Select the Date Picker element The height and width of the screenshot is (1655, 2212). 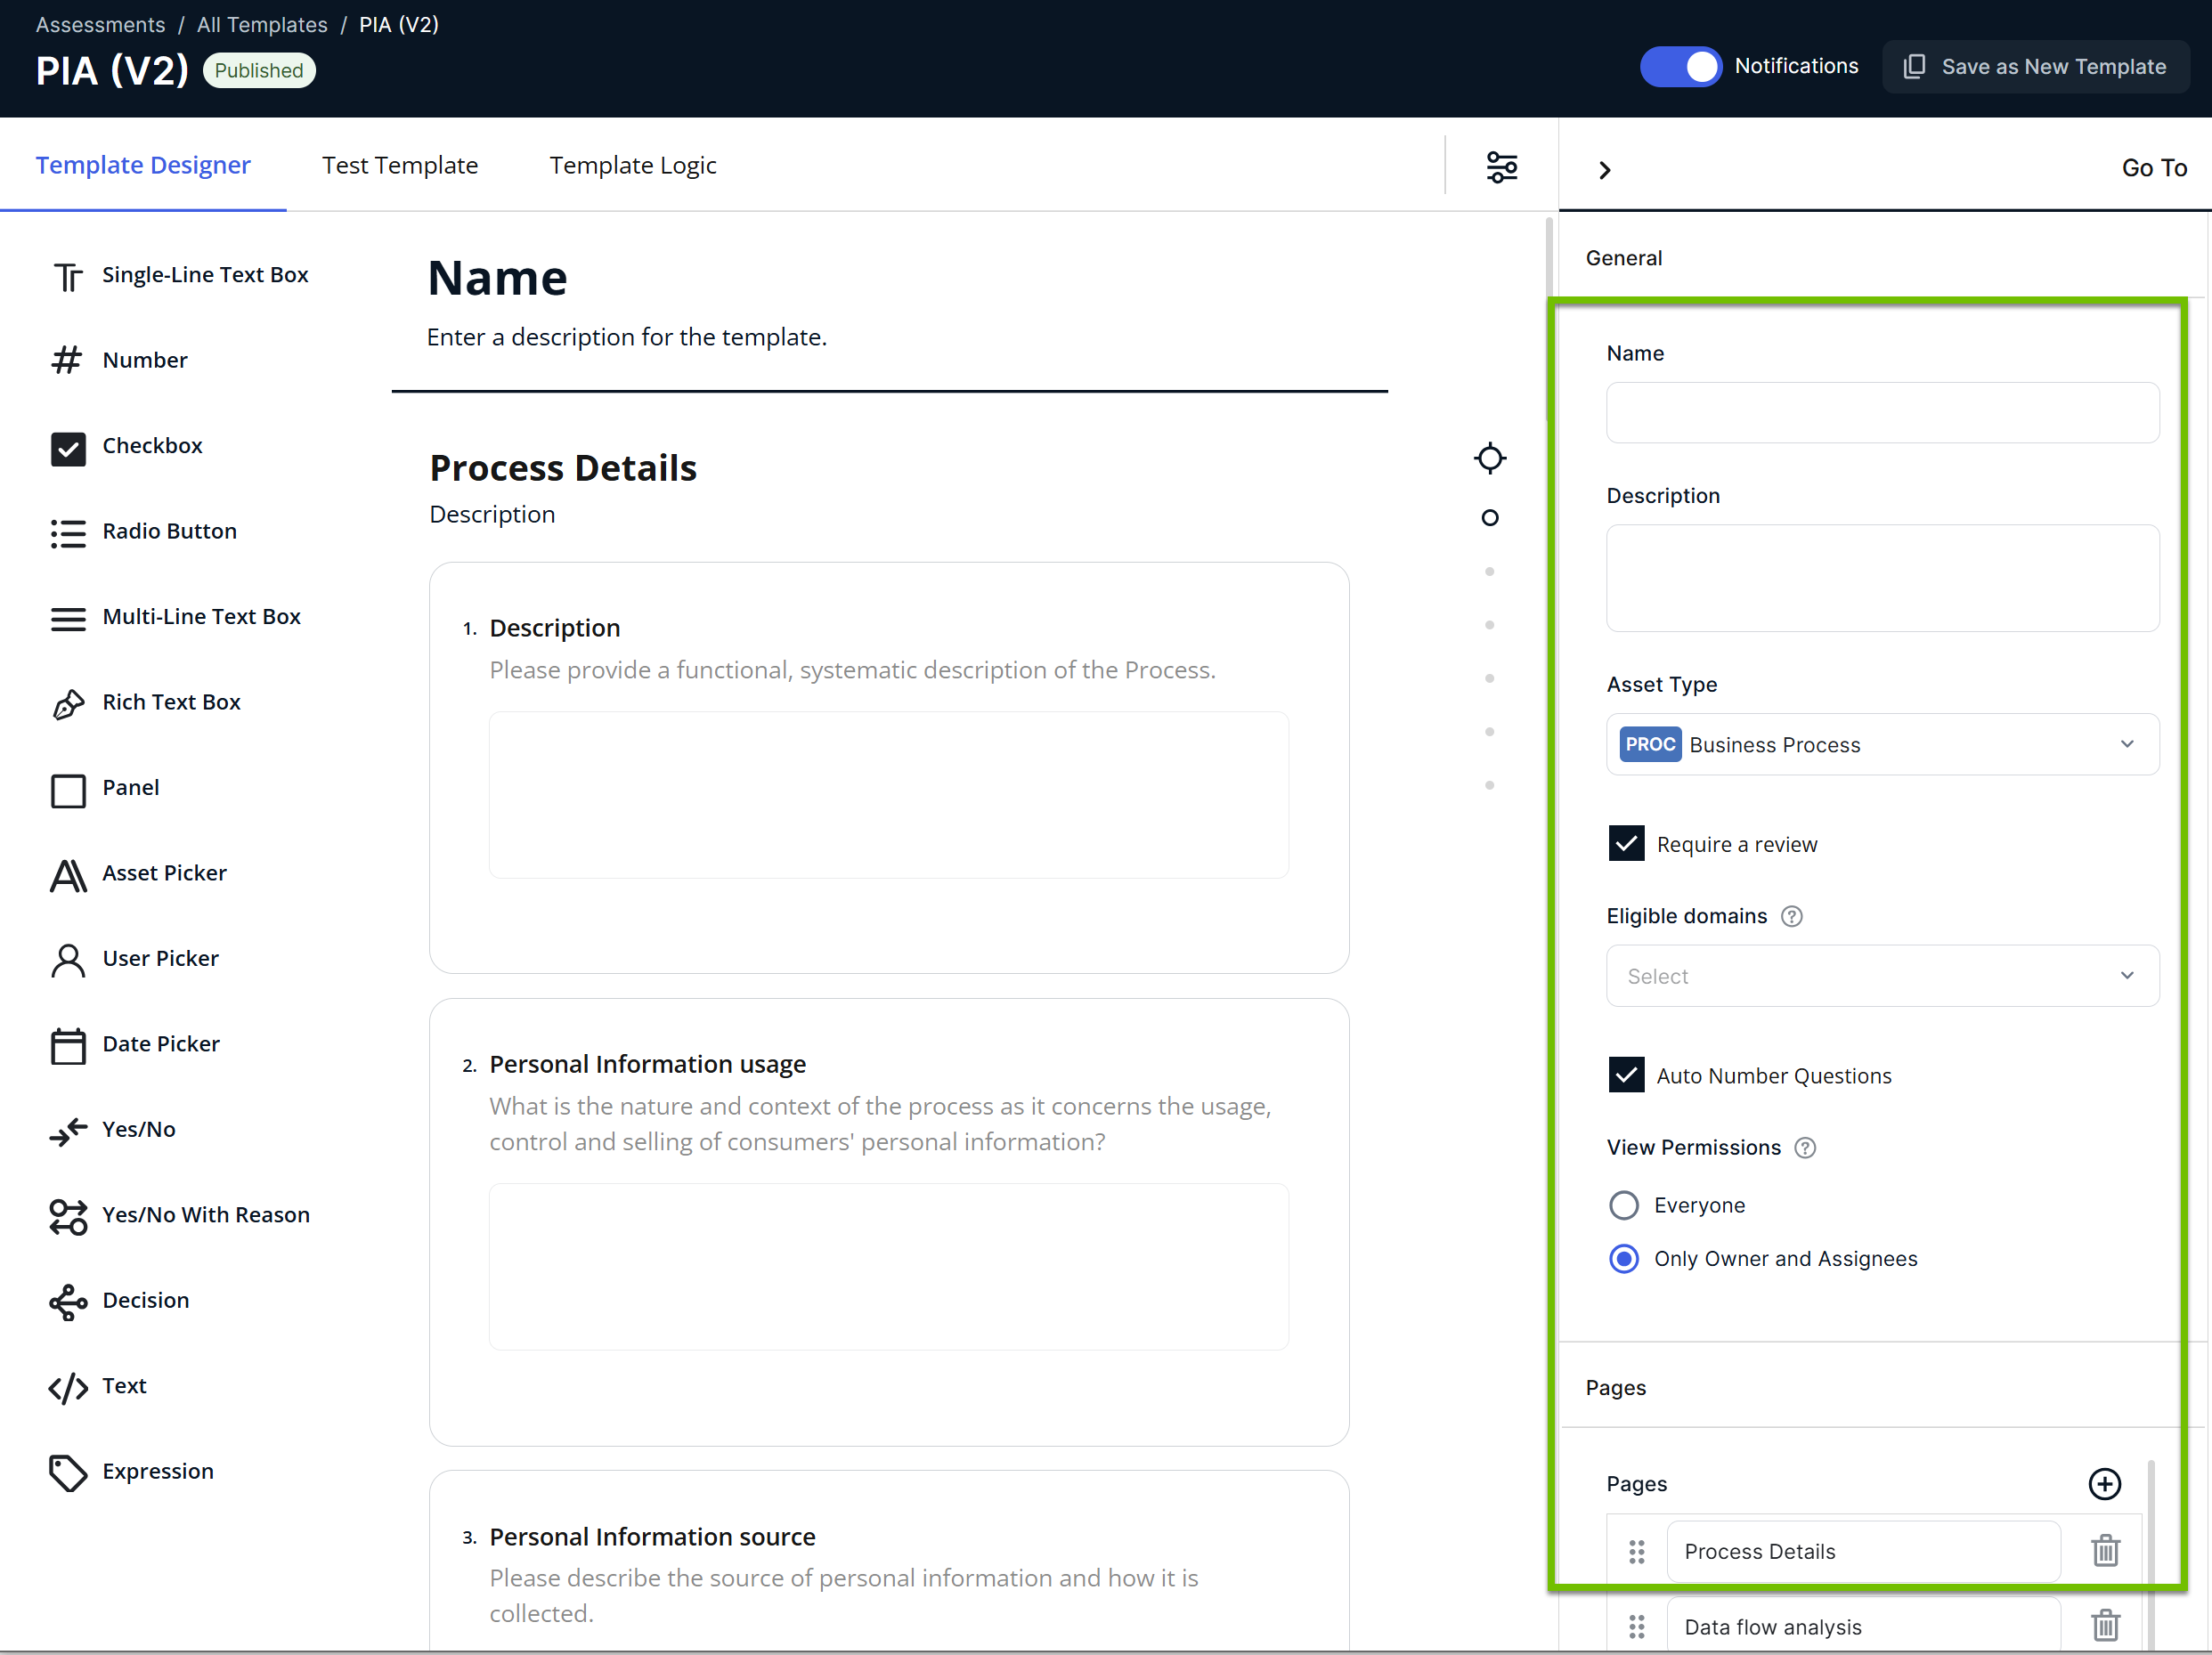[x=161, y=1043]
